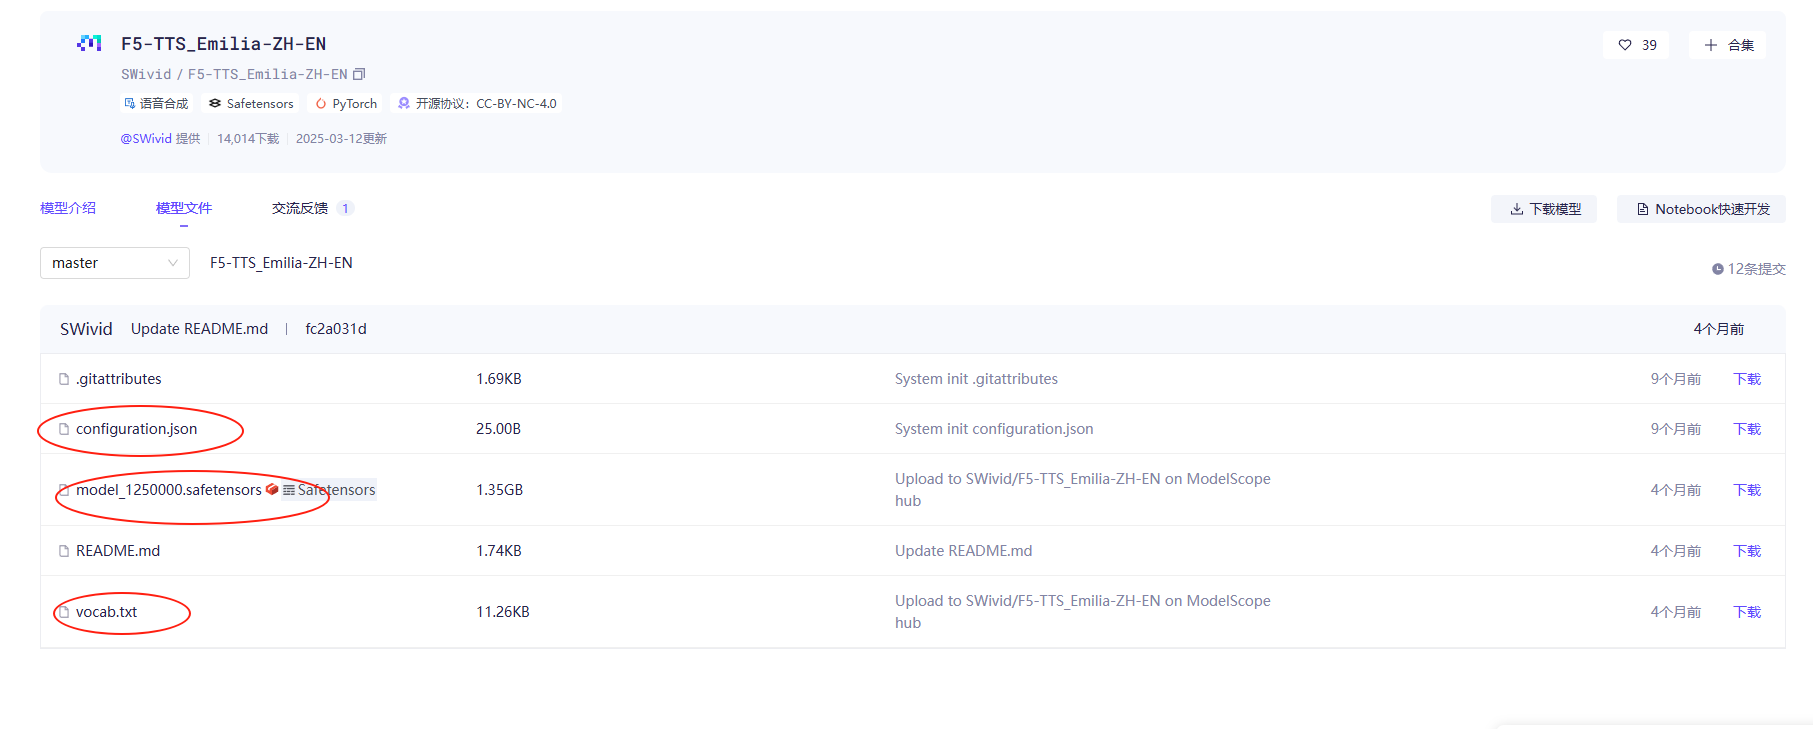Click the 2025-03-12更新 date text
Screen dimensions: 1813x729
(341, 138)
